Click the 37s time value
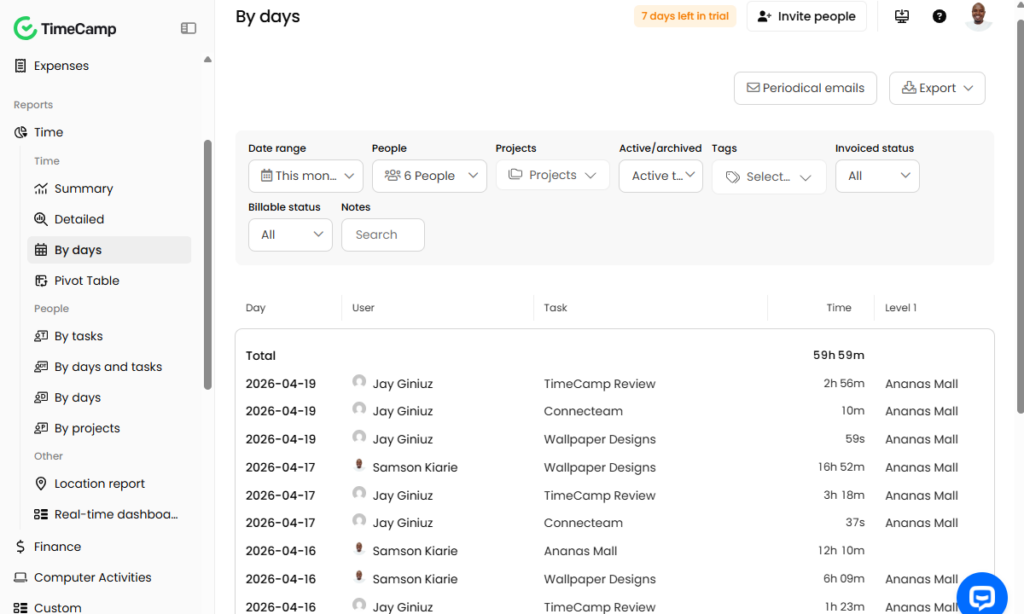This screenshot has width=1024, height=614. [855, 523]
